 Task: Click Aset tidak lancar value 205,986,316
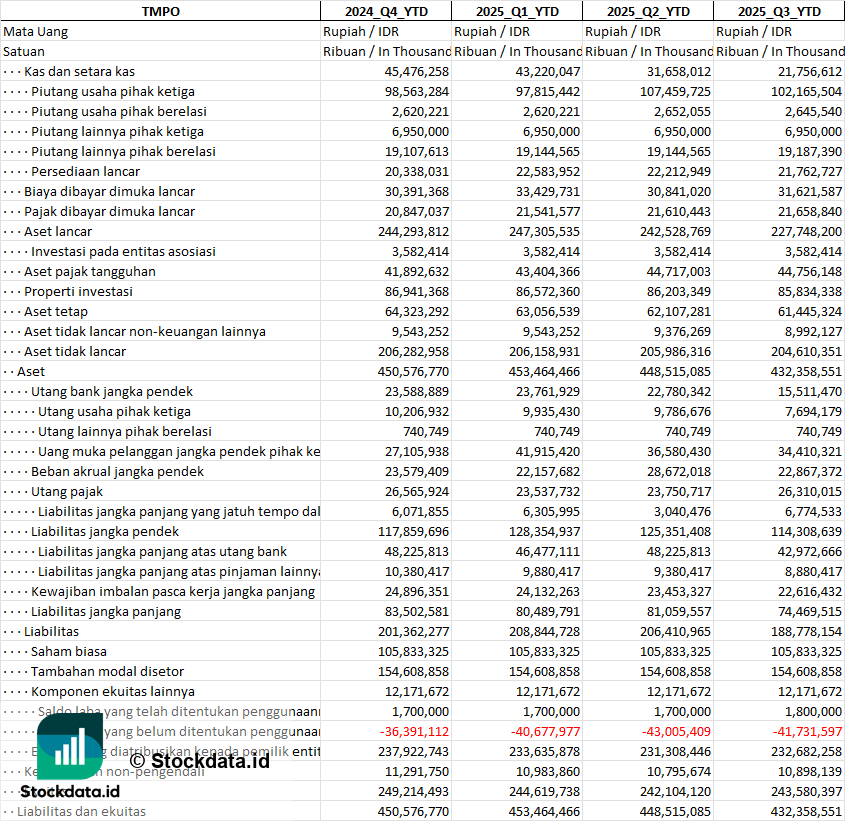pos(675,351)
